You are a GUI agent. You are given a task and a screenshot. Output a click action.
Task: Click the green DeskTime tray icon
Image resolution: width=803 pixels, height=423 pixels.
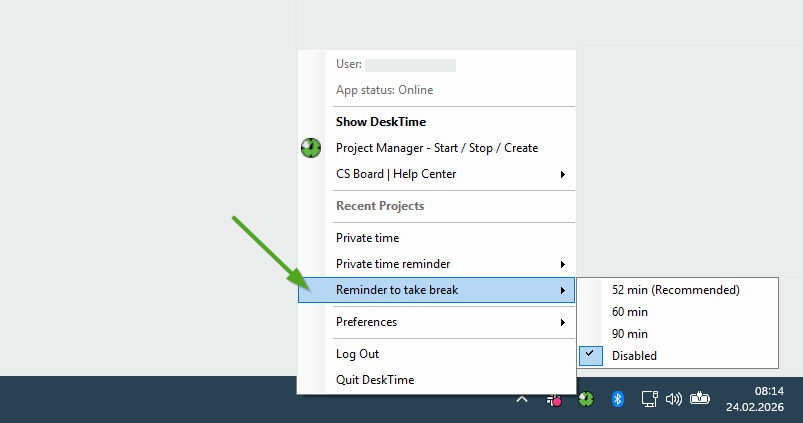[x=586, y=399]
